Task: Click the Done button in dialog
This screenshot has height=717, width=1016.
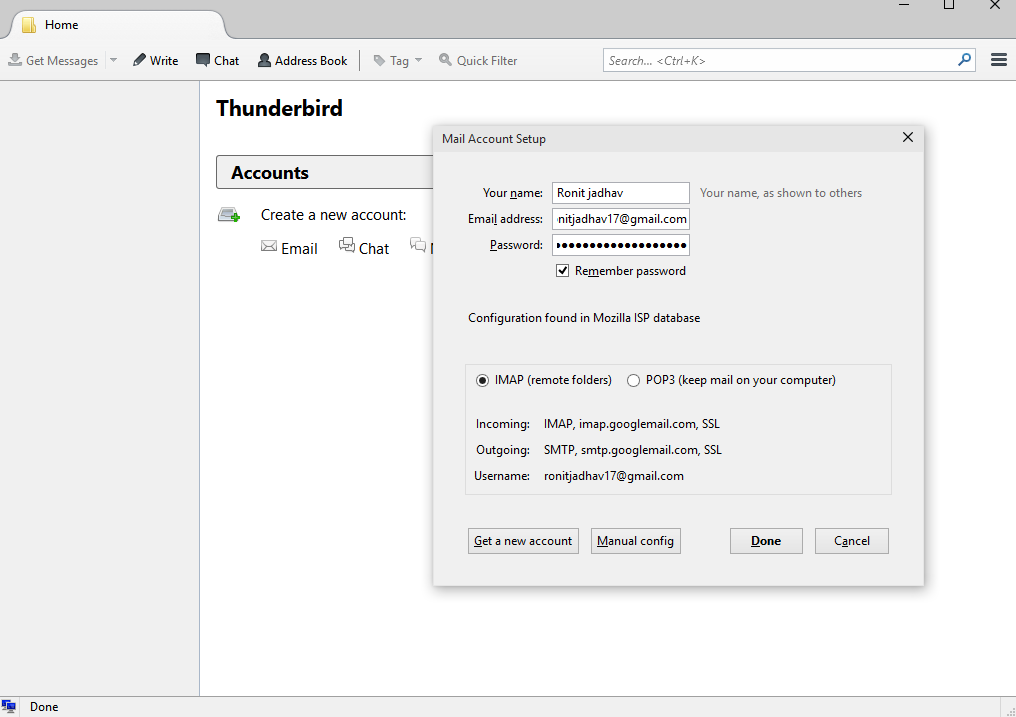Action: pos(766,541)
